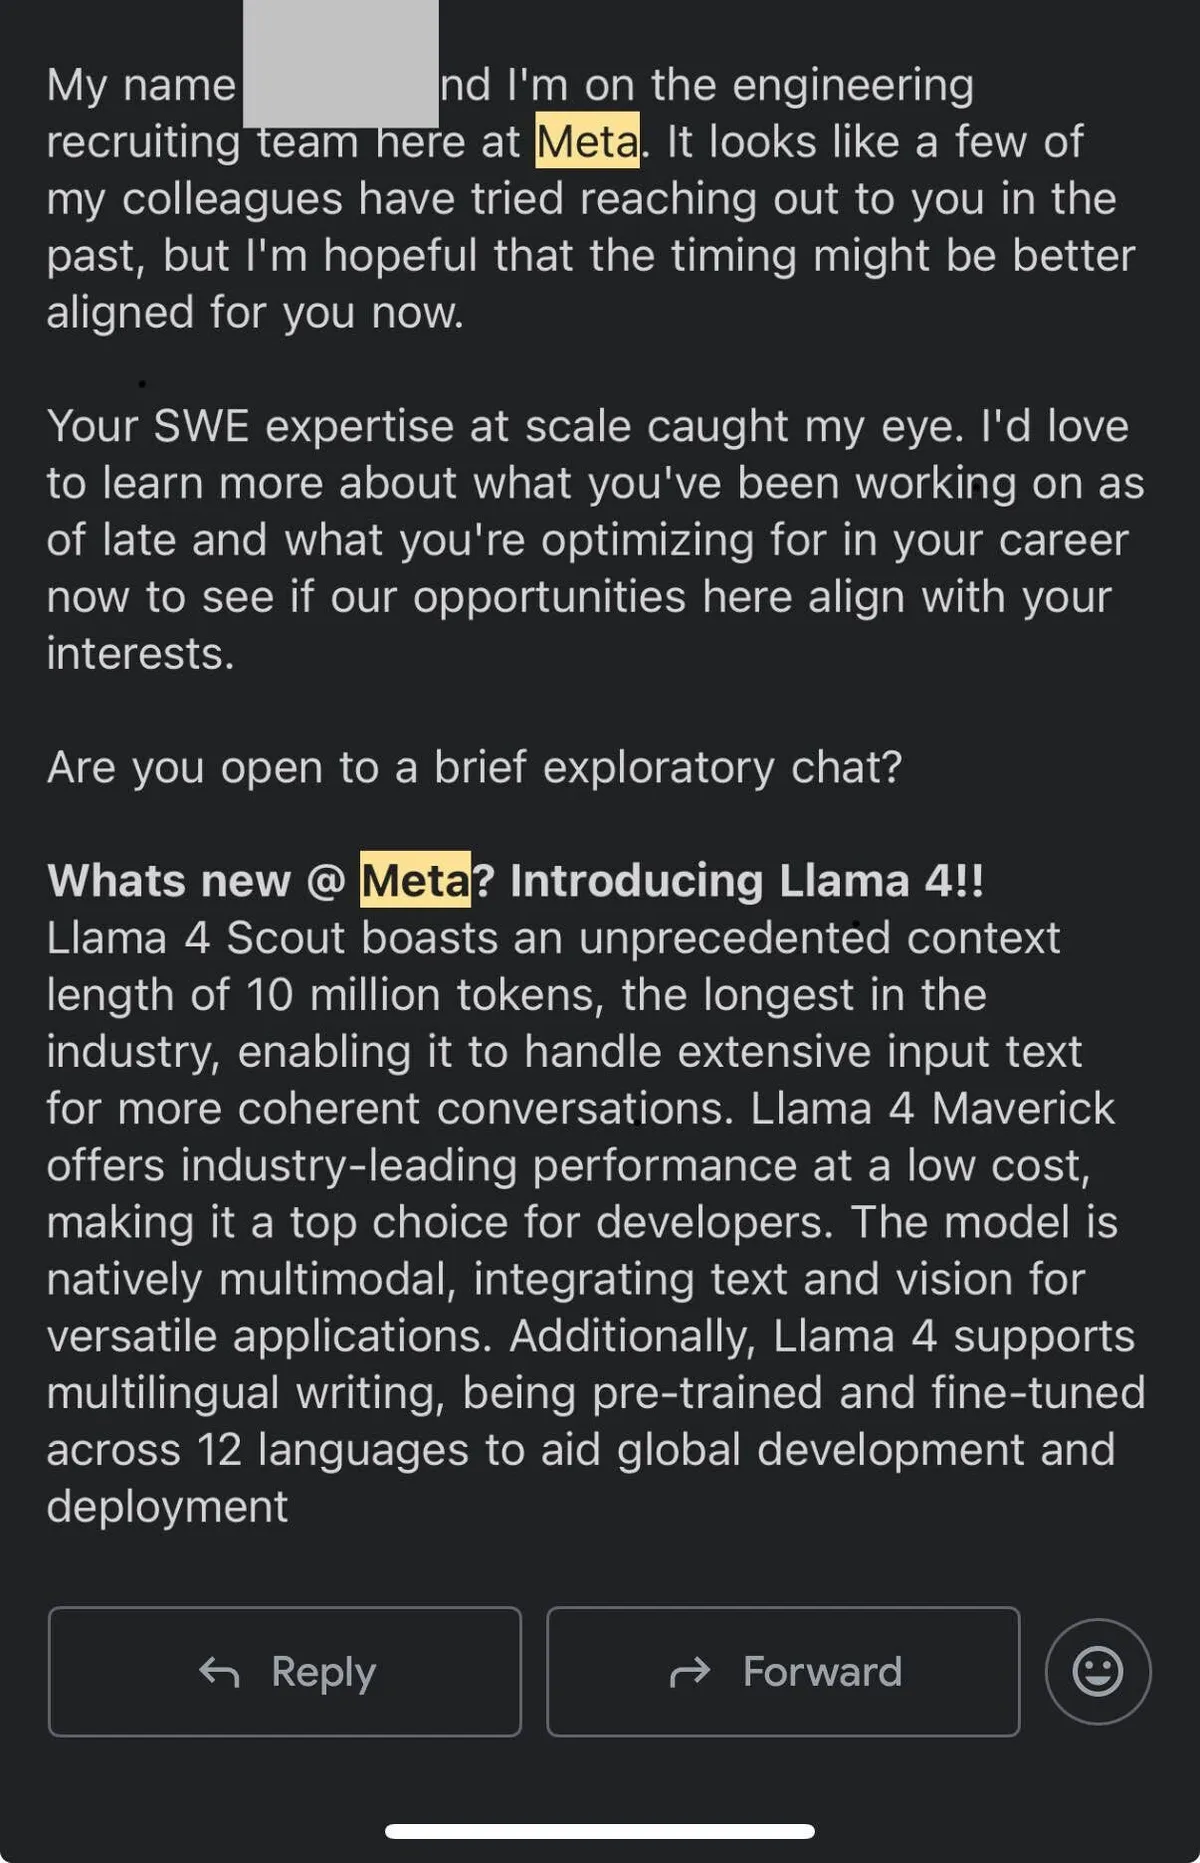The image size is (1200, 1863).
Task: Tap highlighted "Meta" in the first paragraph
Action: [x=587, y=142]
